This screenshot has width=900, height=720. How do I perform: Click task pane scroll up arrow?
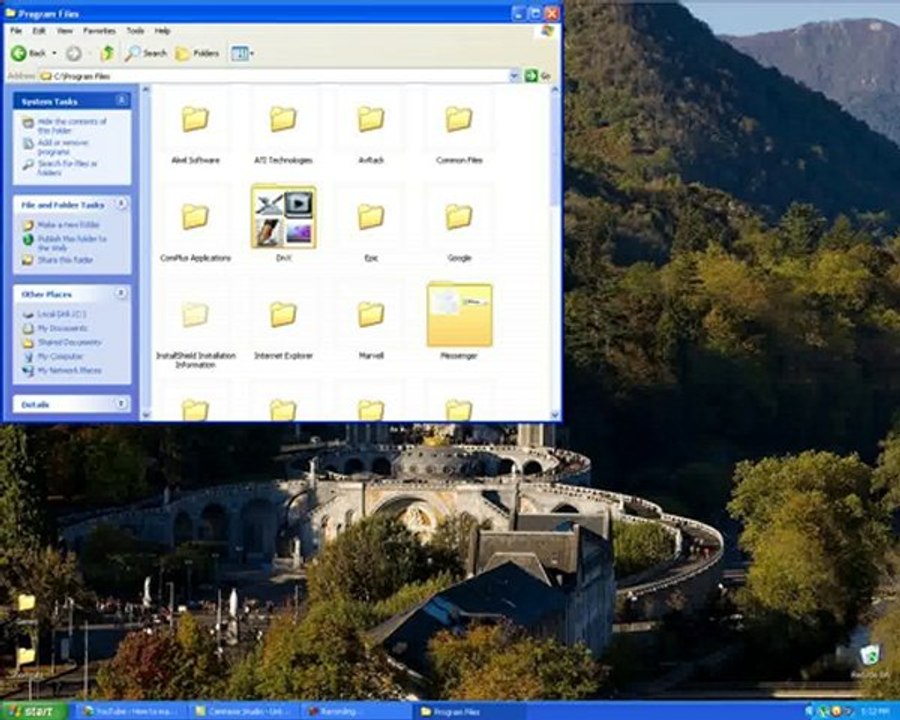click(146, 90)
